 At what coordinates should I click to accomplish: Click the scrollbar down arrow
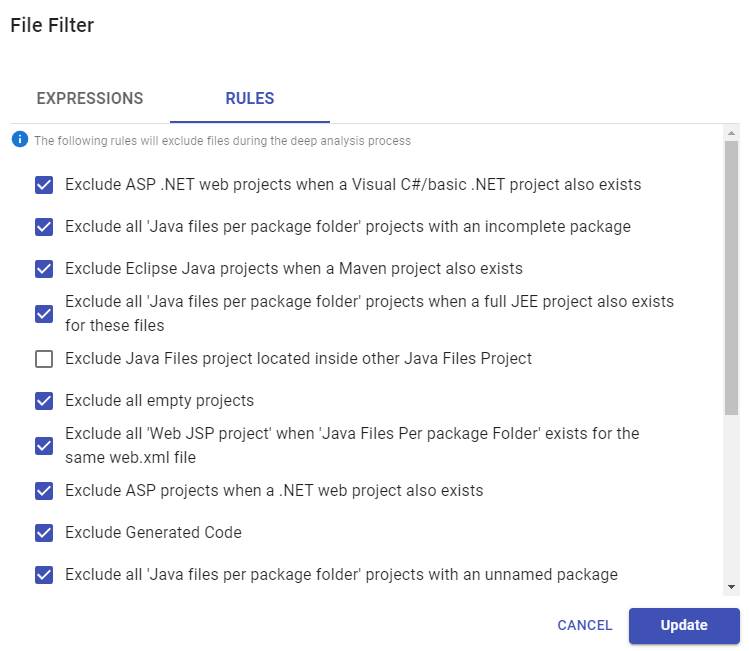click(x=731, y=587)
